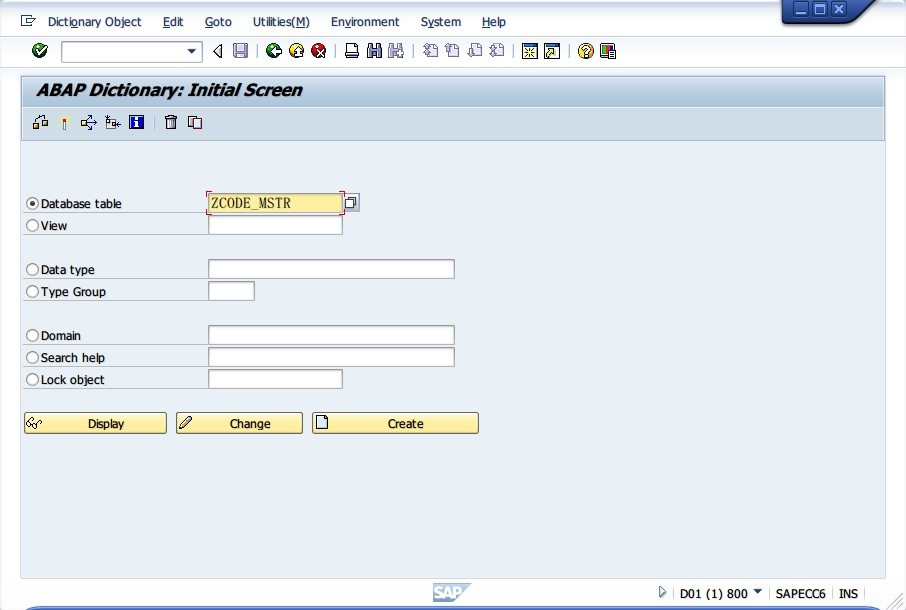906x610 pixels.
Task: Select the Database table radio button
Action: point(32,203)
